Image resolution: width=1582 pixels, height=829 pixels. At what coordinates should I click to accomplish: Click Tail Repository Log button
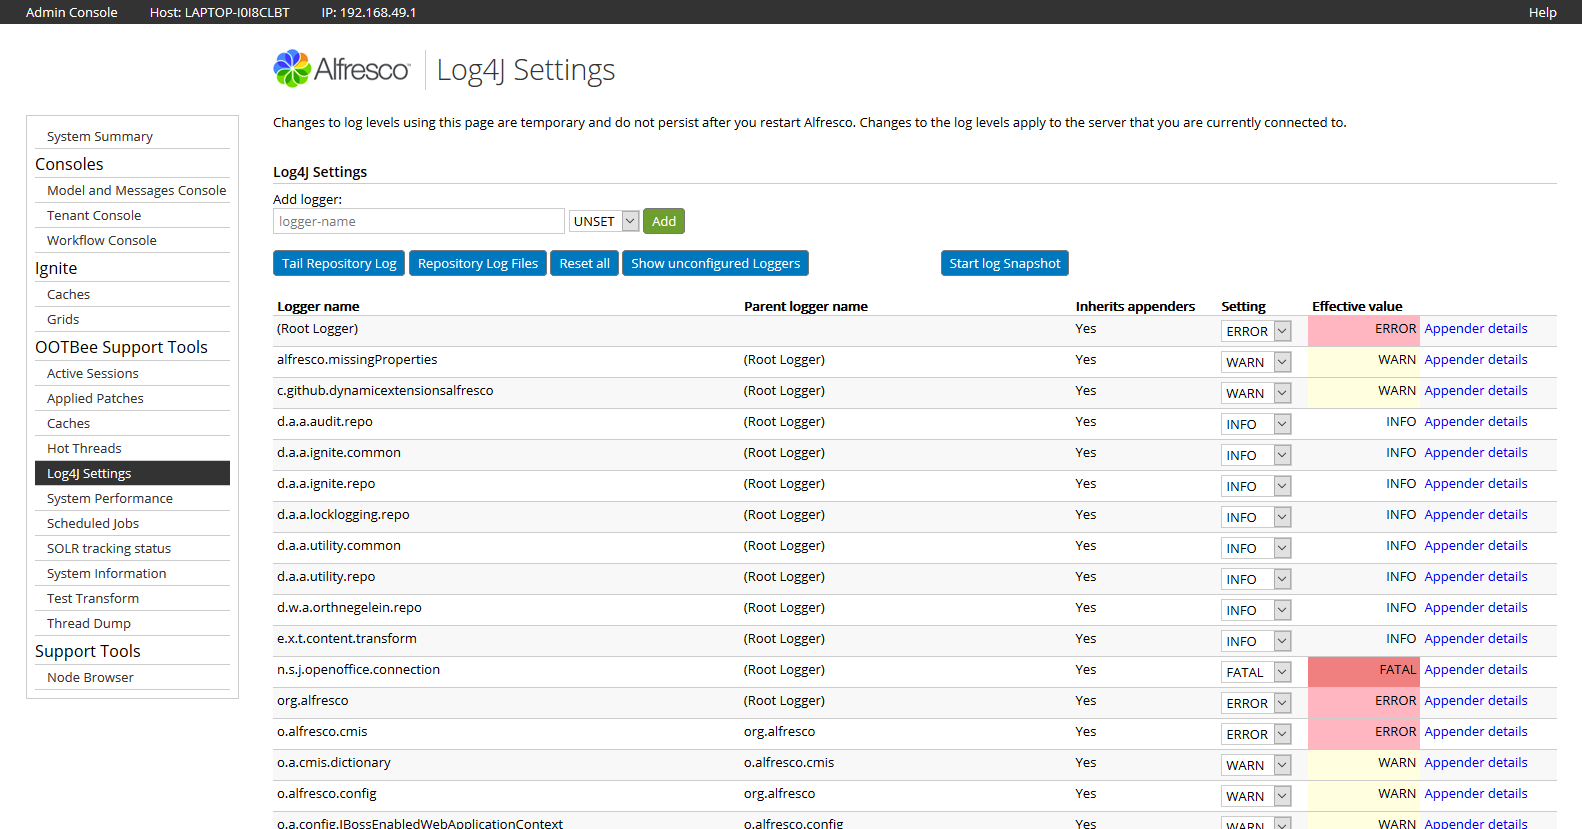[339, 263]
